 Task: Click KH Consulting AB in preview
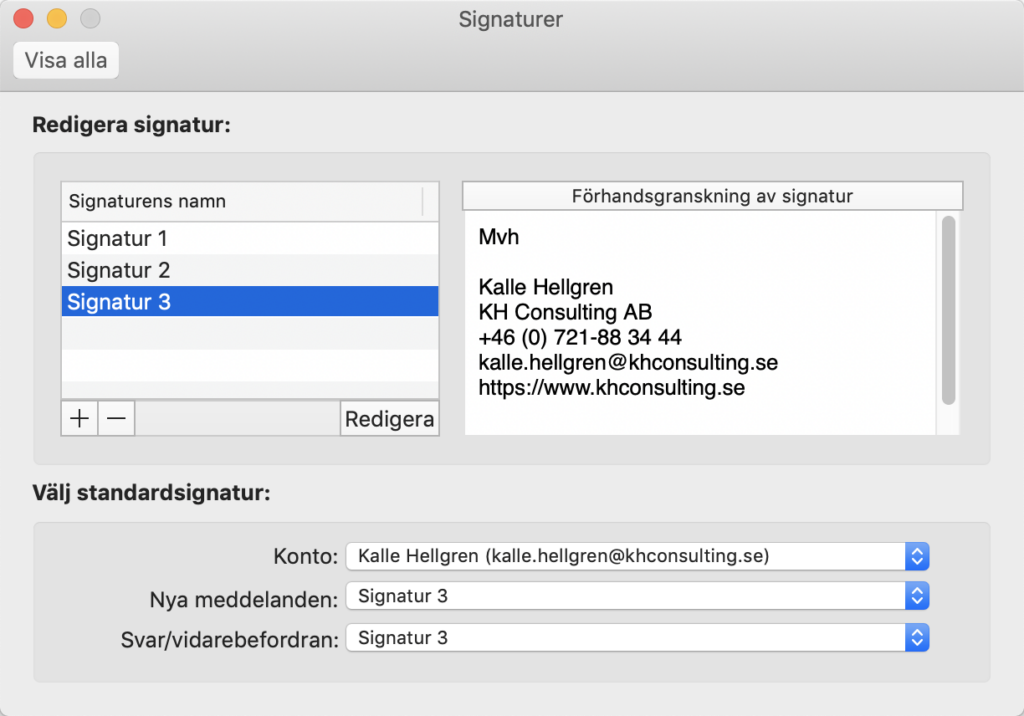566,312
